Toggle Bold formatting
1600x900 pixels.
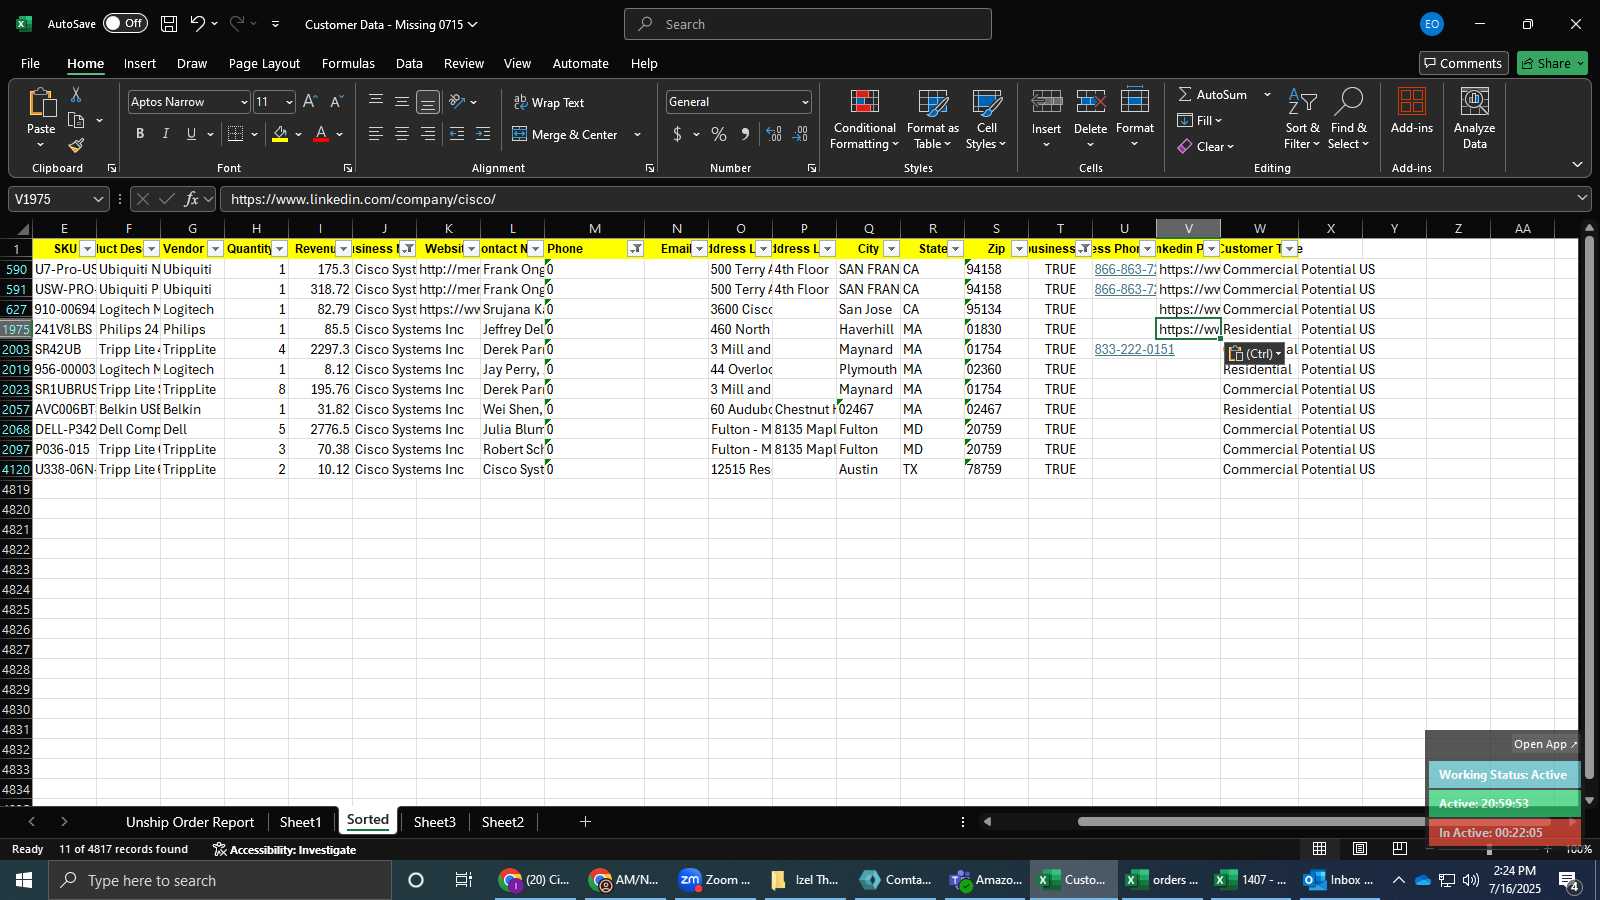[139, 134]
